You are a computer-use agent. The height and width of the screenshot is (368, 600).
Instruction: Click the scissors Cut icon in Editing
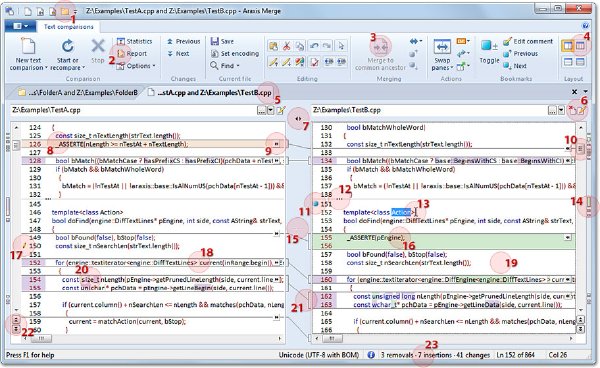pos(286,46)
